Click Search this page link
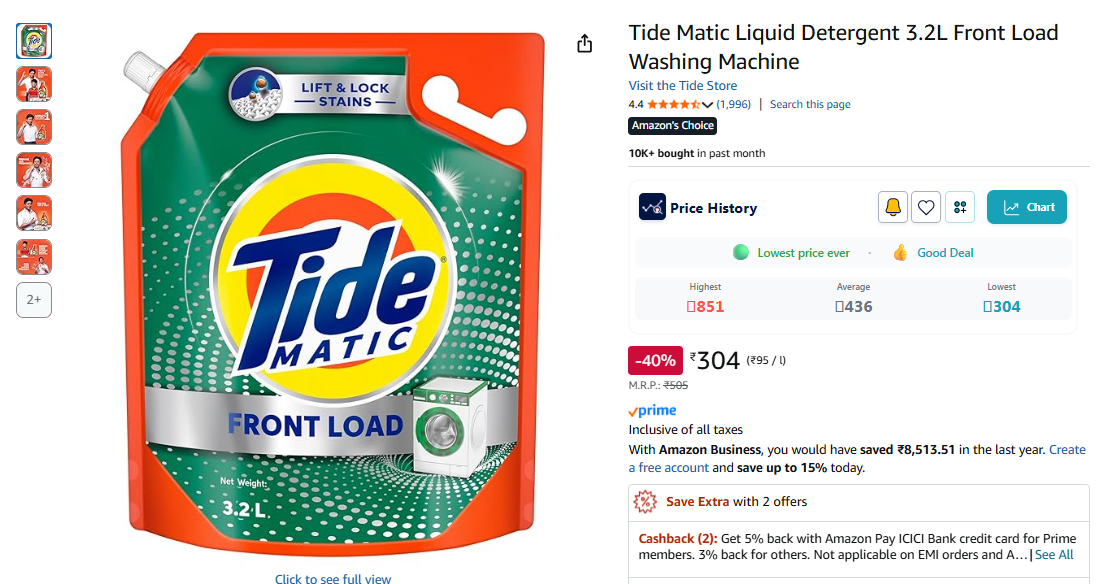 [810, 104]
